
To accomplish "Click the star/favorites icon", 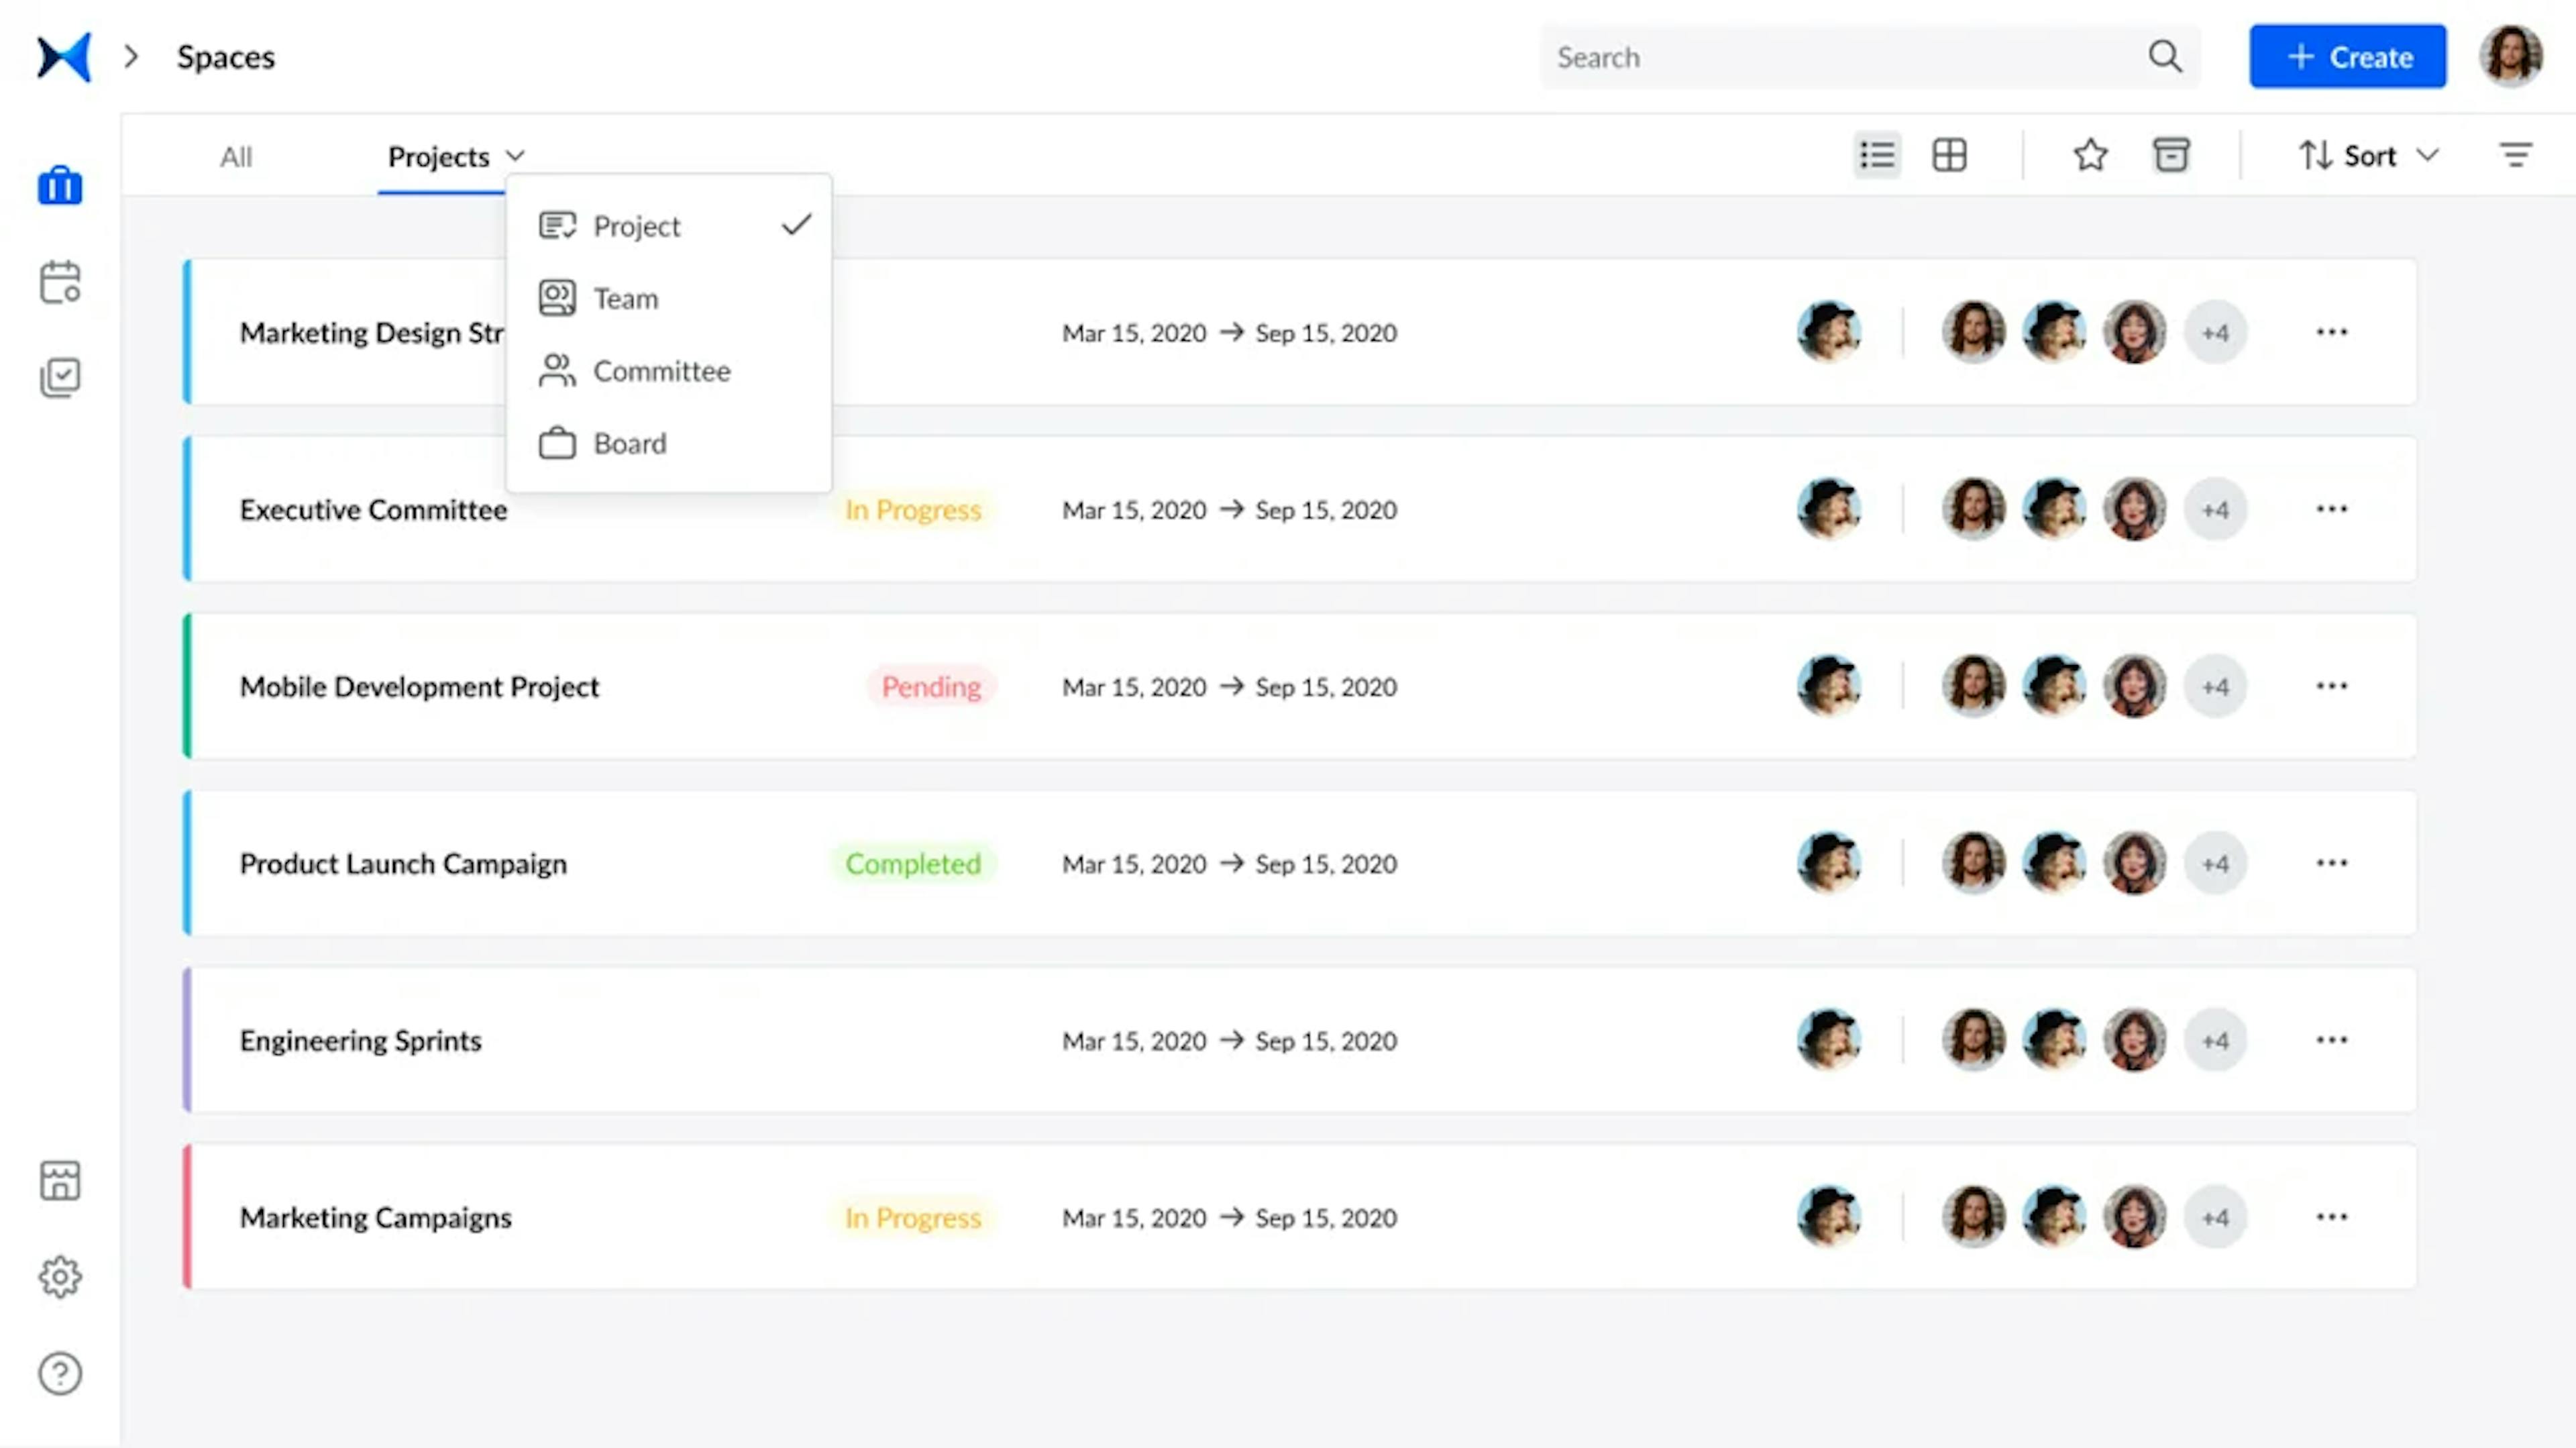I will tap(2091, 156).
